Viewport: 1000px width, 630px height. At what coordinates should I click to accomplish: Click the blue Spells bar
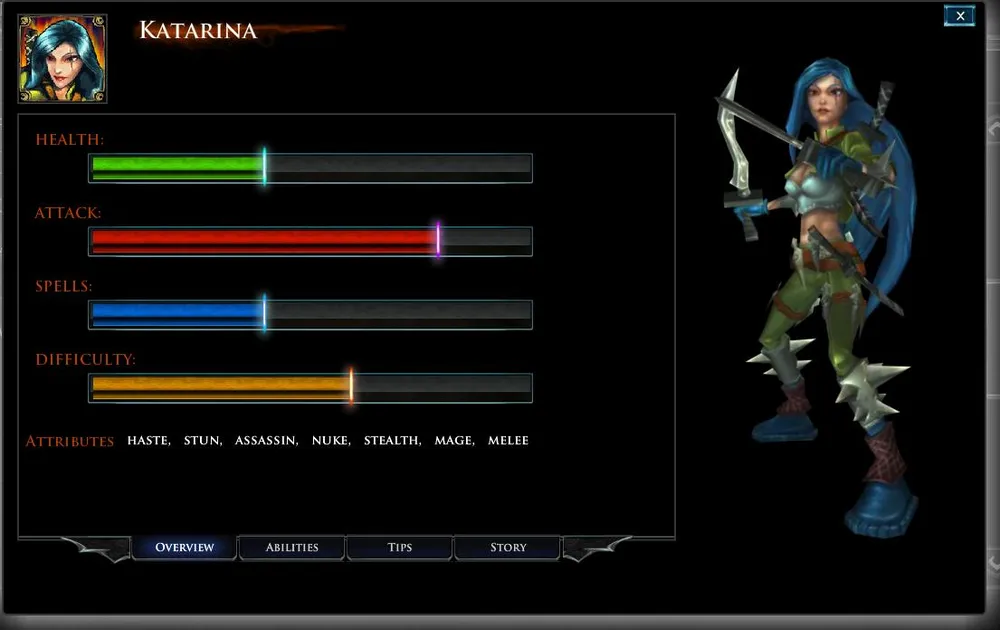311,315
